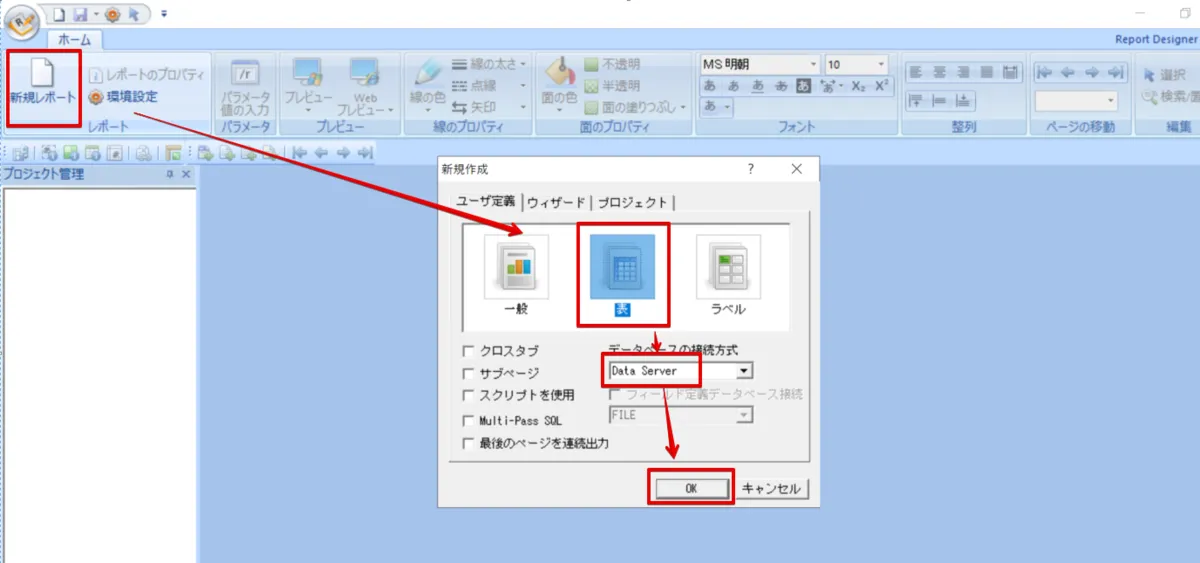1200x563 pixels.
Task: Switch to the プロジェクト tab
Action: [634, 202]
